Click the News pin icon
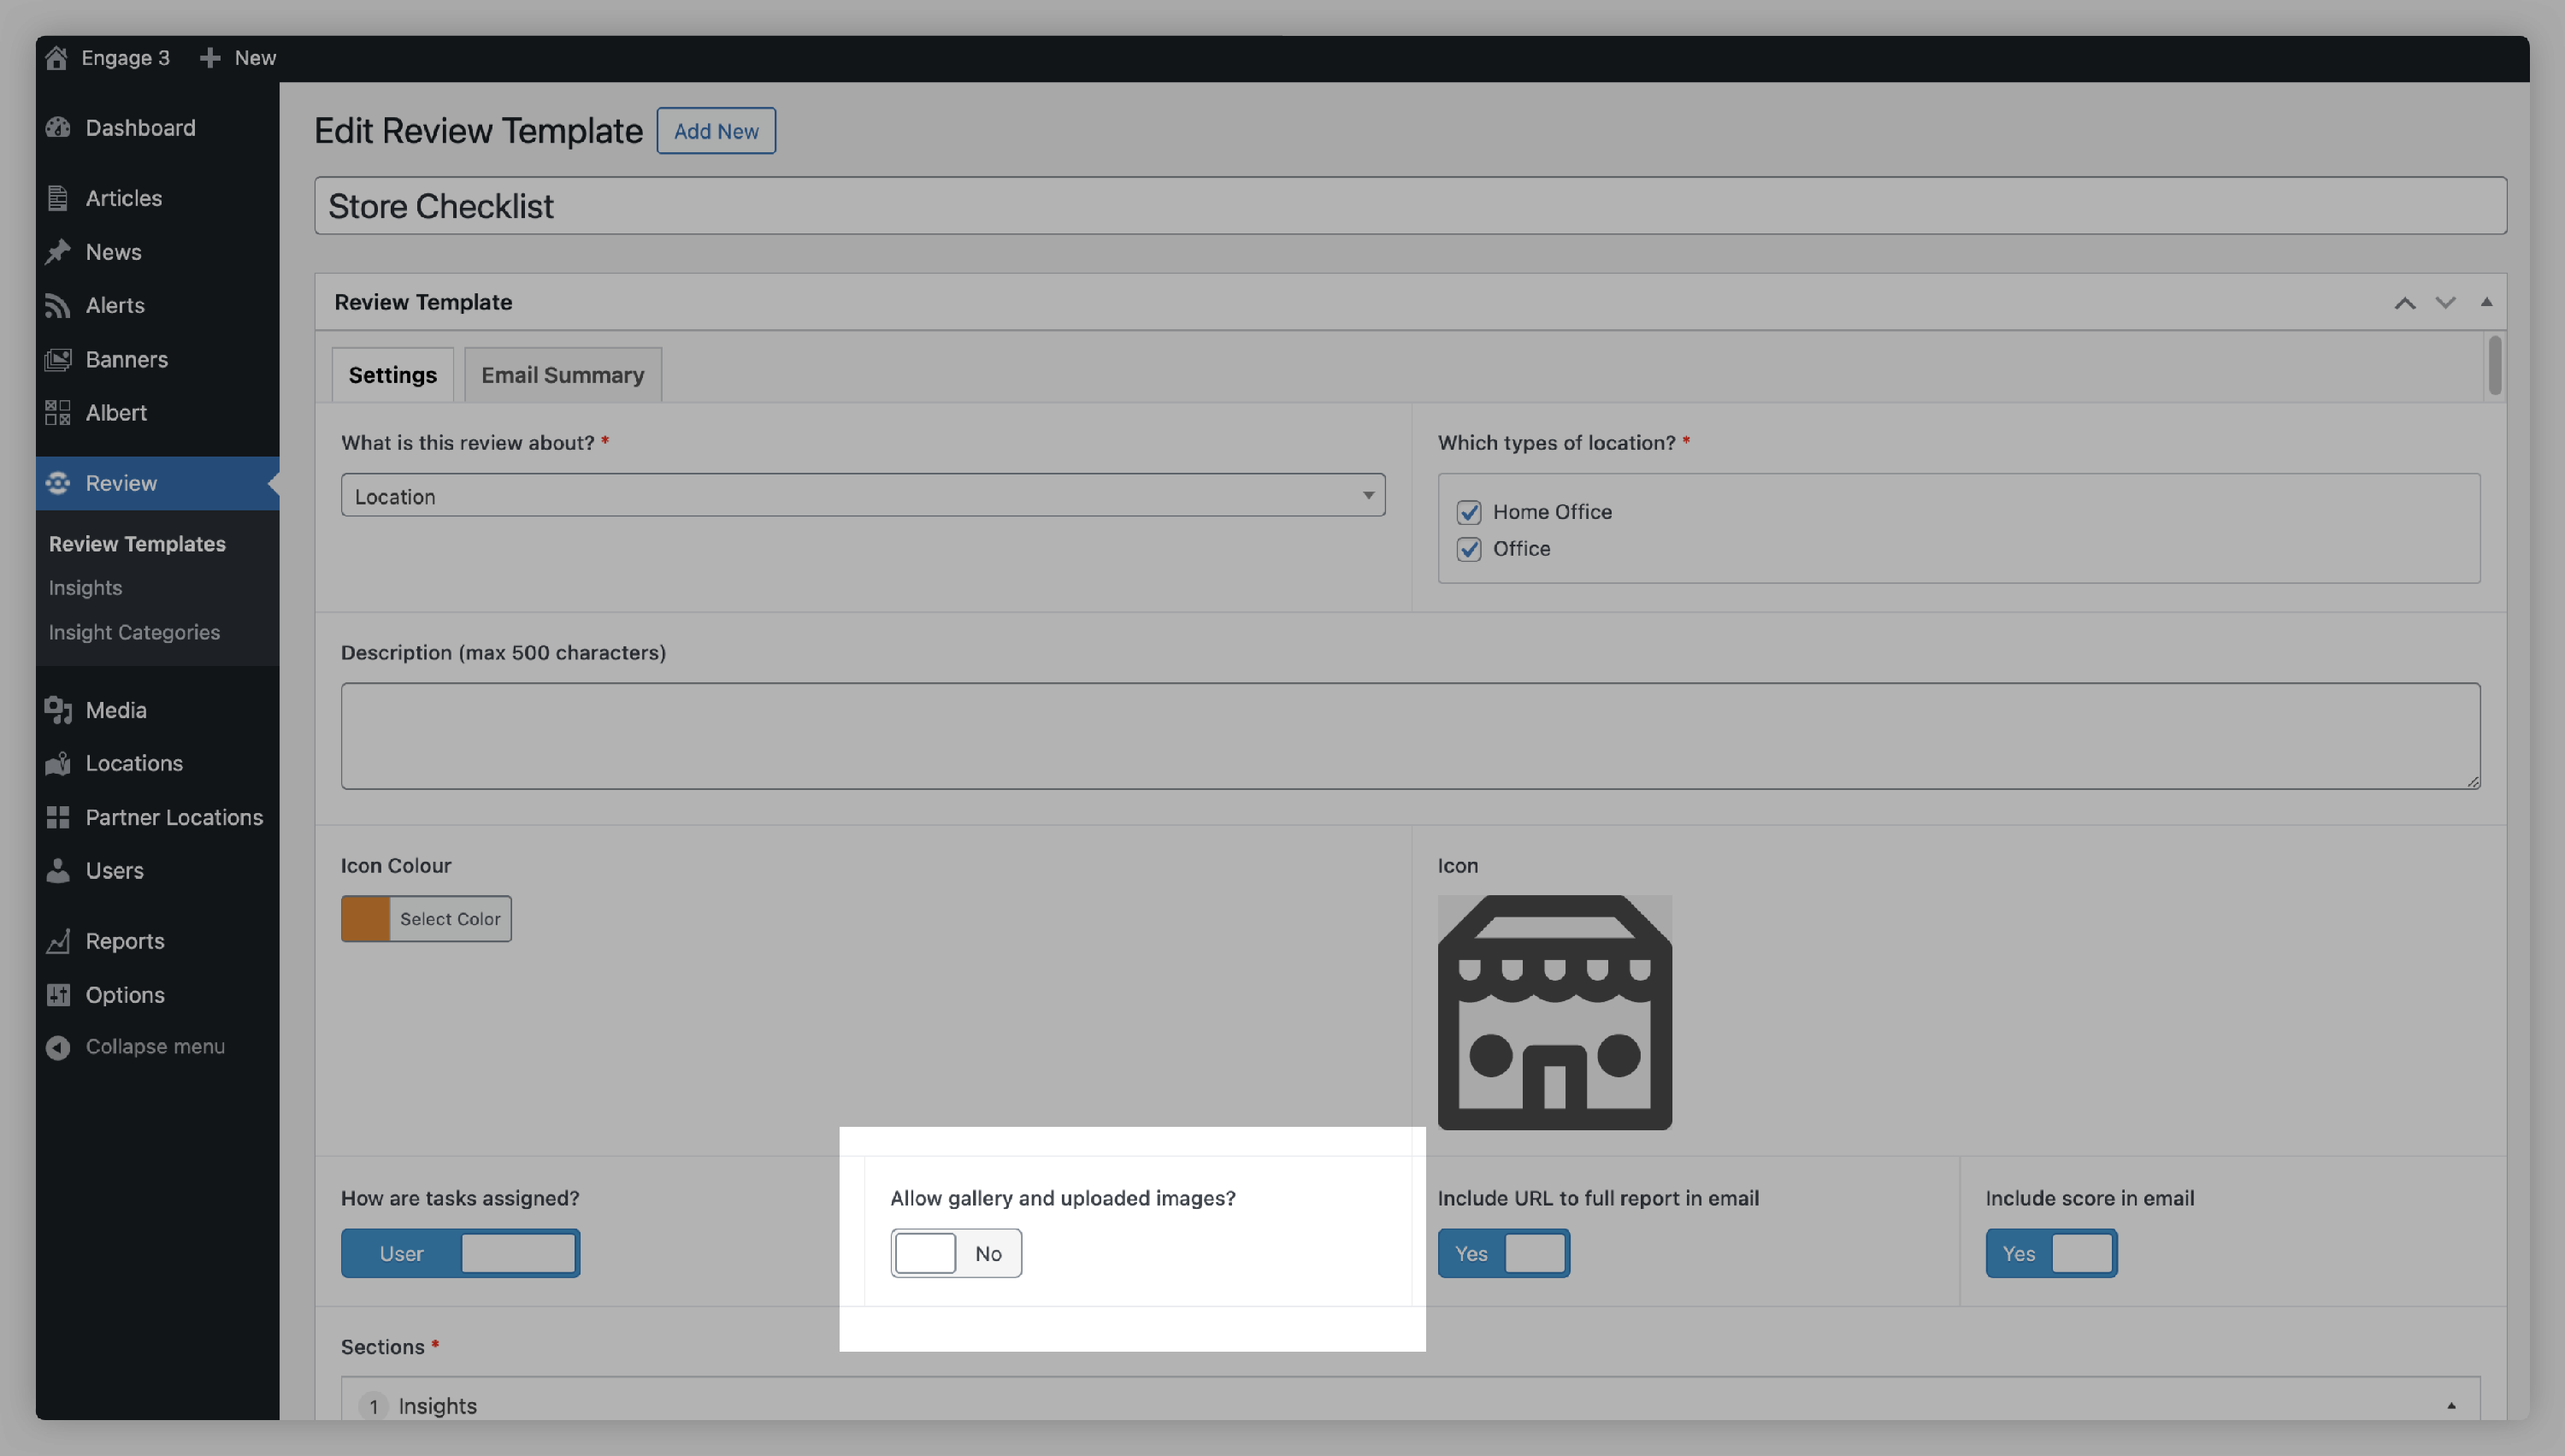The width and height of the screenshot is (2565, 1456). coord(58,252)
